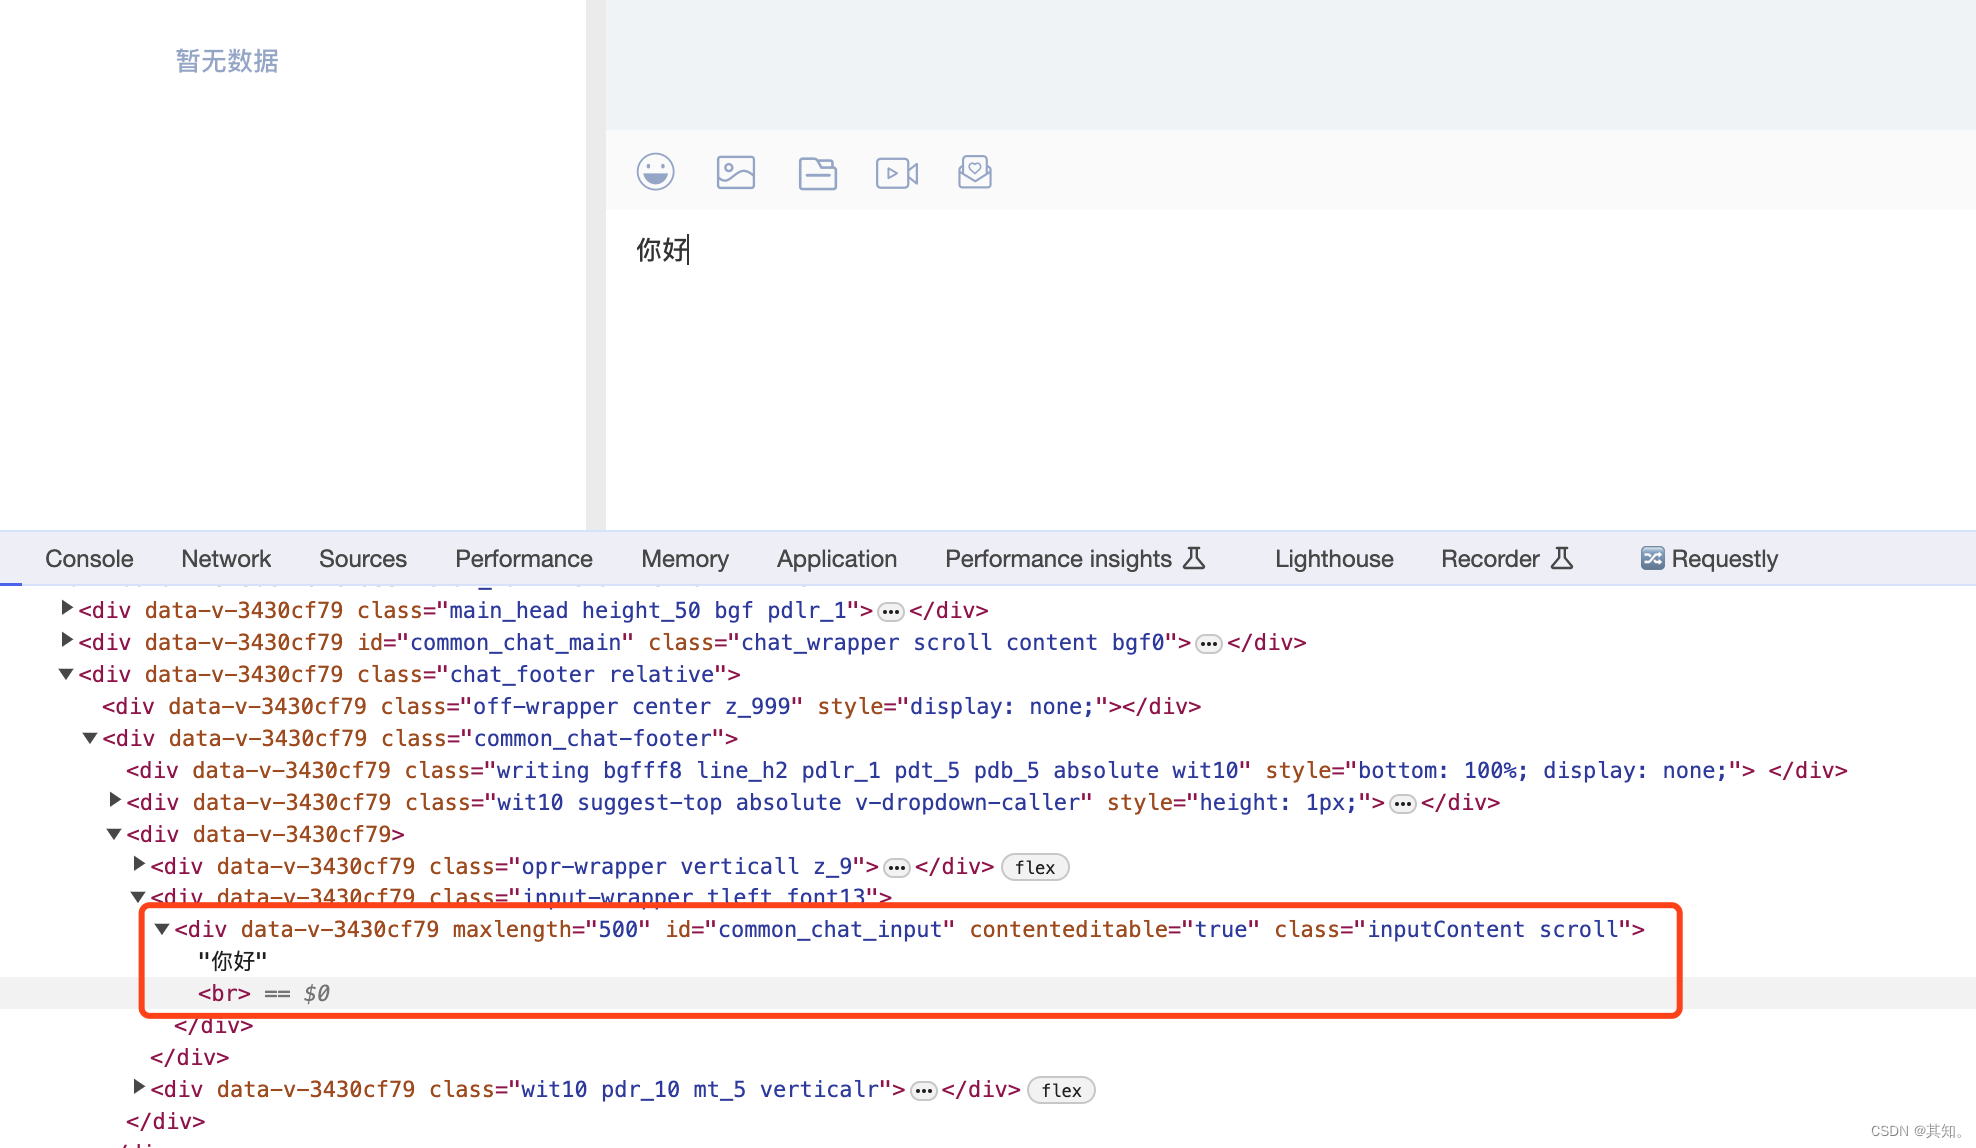
Task: Expand the opr-wrapper verticall div
Action: pyautogui.click(x=139, y=864)
